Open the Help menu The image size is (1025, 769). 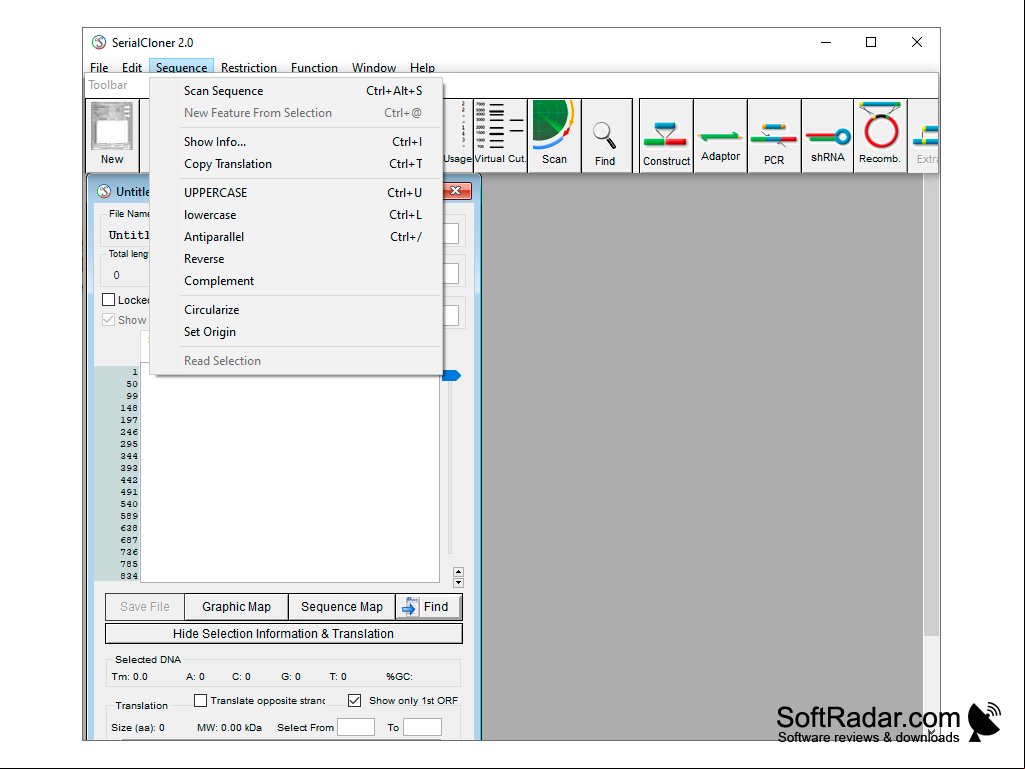pyautogui.click(x=422, y=67)
